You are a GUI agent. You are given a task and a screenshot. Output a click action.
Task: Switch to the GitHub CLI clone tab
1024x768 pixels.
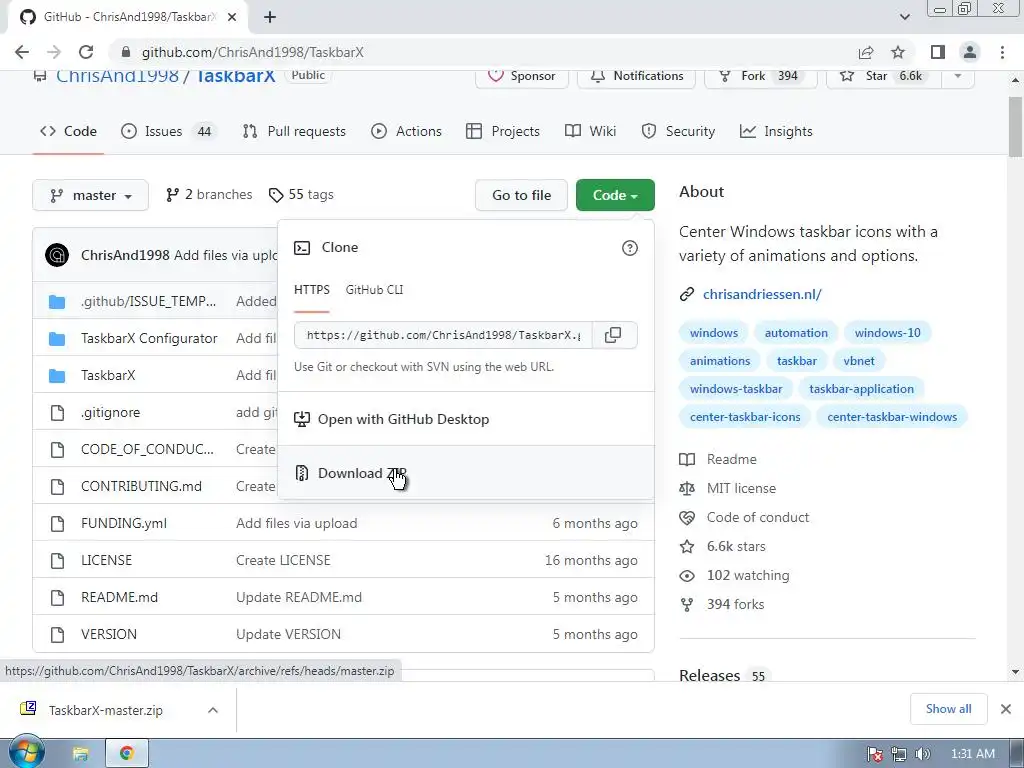pyautogui.click(x=374, y=290)
